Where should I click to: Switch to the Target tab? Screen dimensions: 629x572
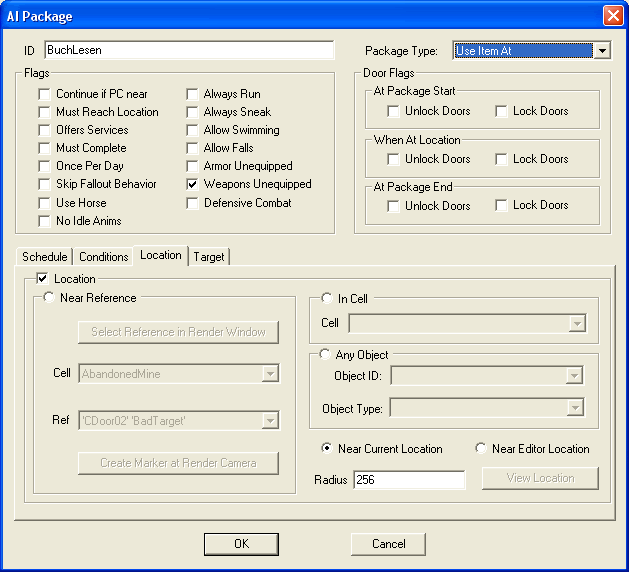click(x=209, y=257)
